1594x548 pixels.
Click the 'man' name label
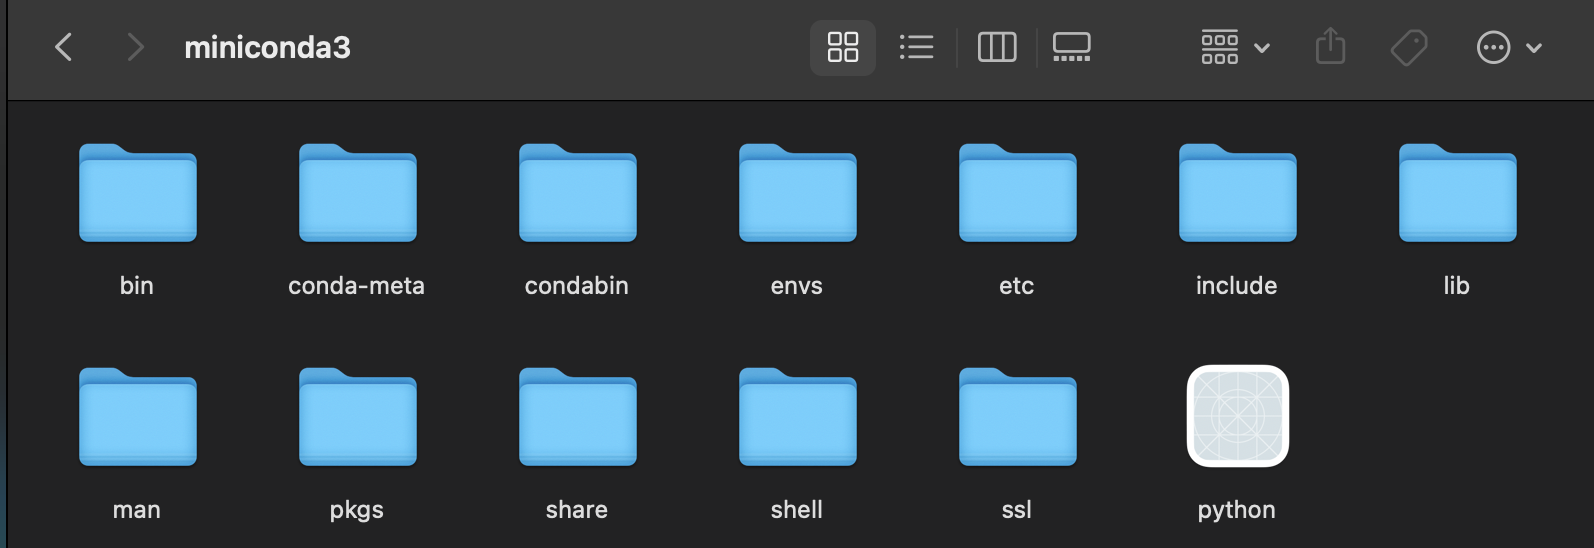coord(137,510)
